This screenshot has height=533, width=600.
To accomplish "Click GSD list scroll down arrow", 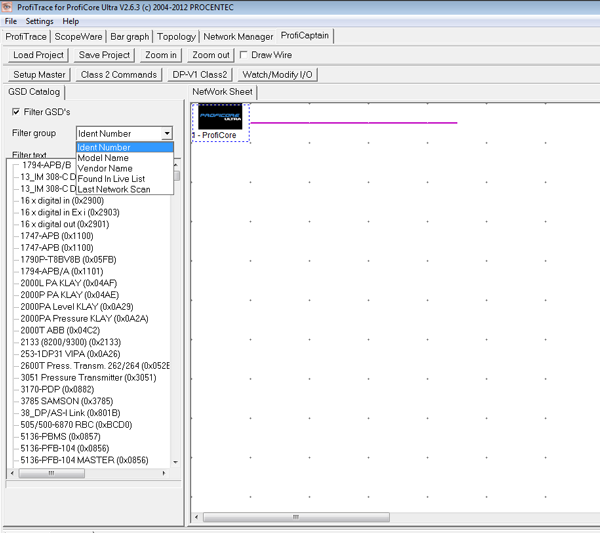I will [x=176, y=462].
